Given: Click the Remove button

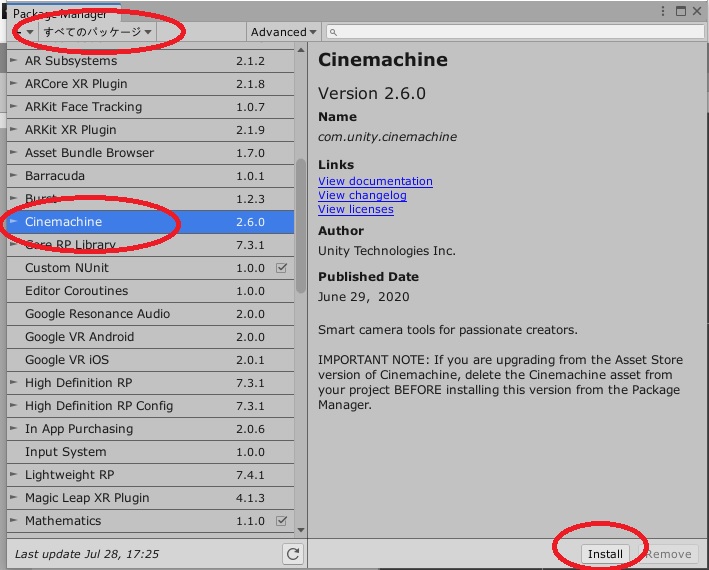Looking at the screenshot, I should coord(668,554).
